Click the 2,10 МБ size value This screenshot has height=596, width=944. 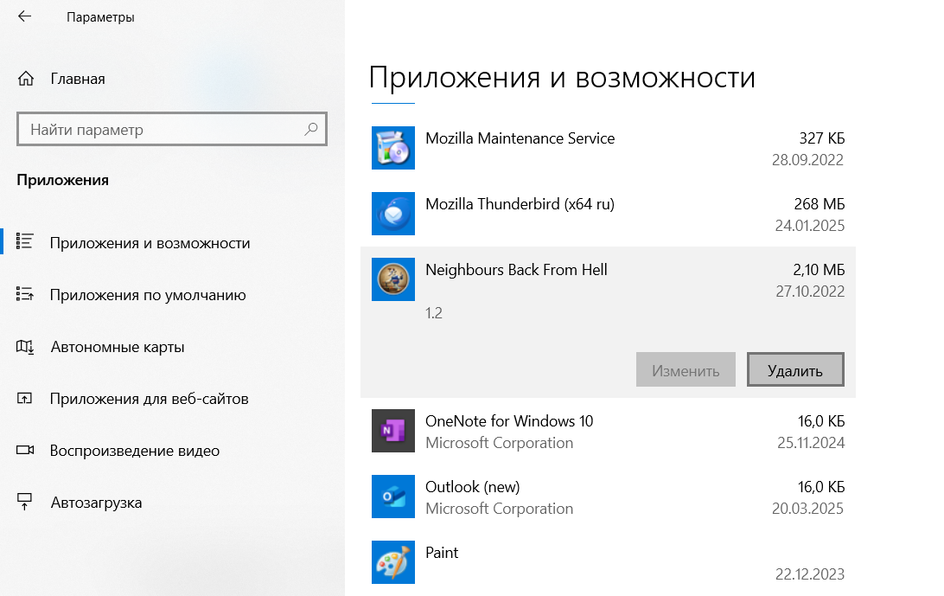pos(819,270)
